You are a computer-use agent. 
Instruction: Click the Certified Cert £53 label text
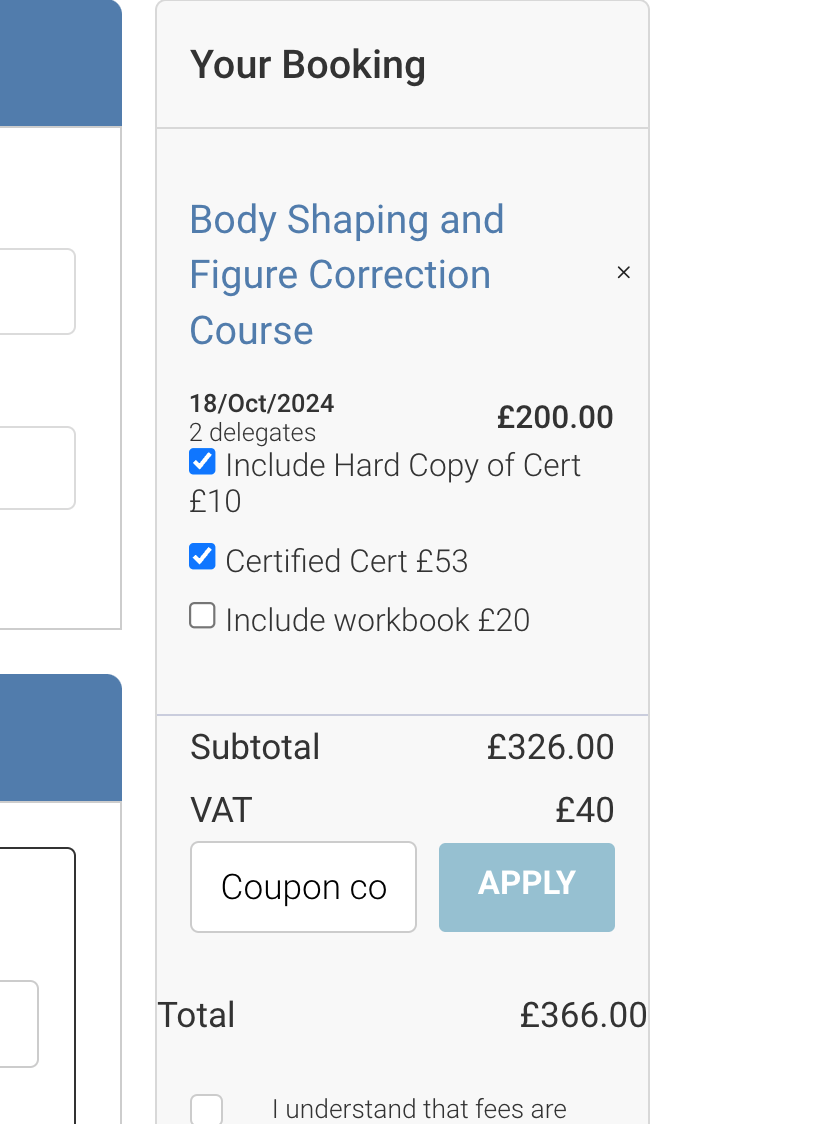(x=346, y=561)
